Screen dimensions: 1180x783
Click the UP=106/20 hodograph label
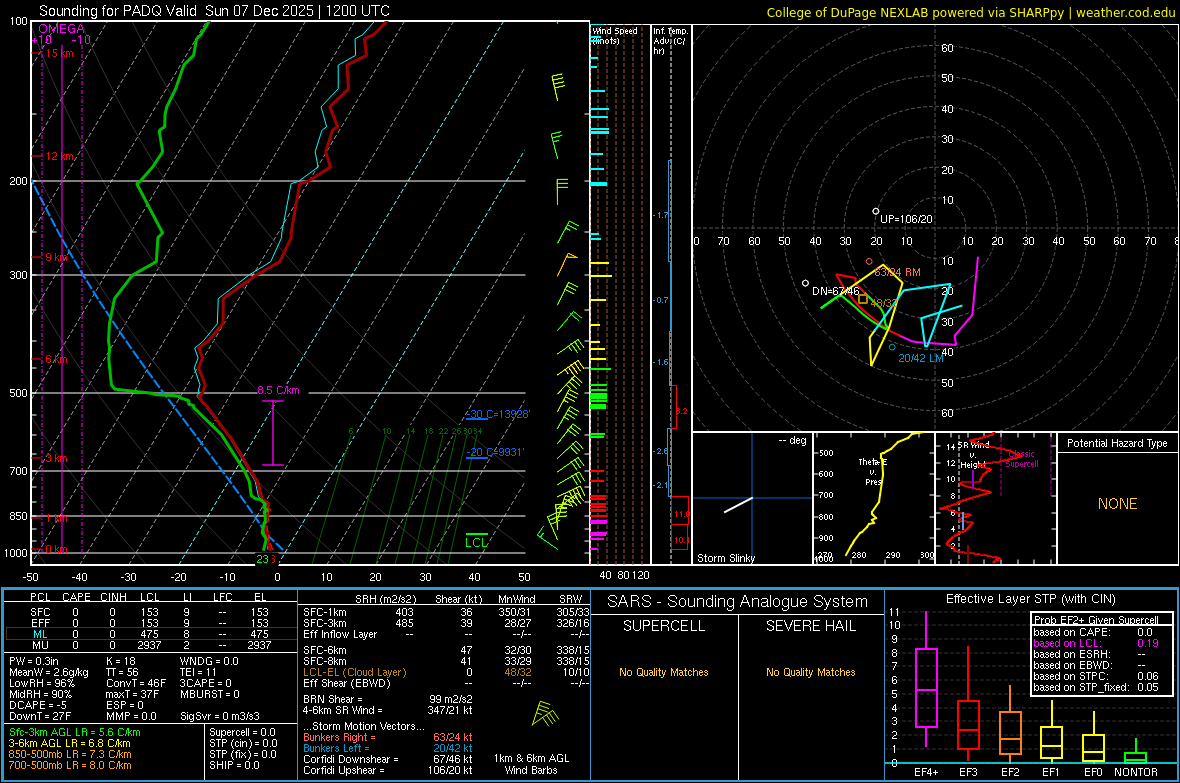906,219
